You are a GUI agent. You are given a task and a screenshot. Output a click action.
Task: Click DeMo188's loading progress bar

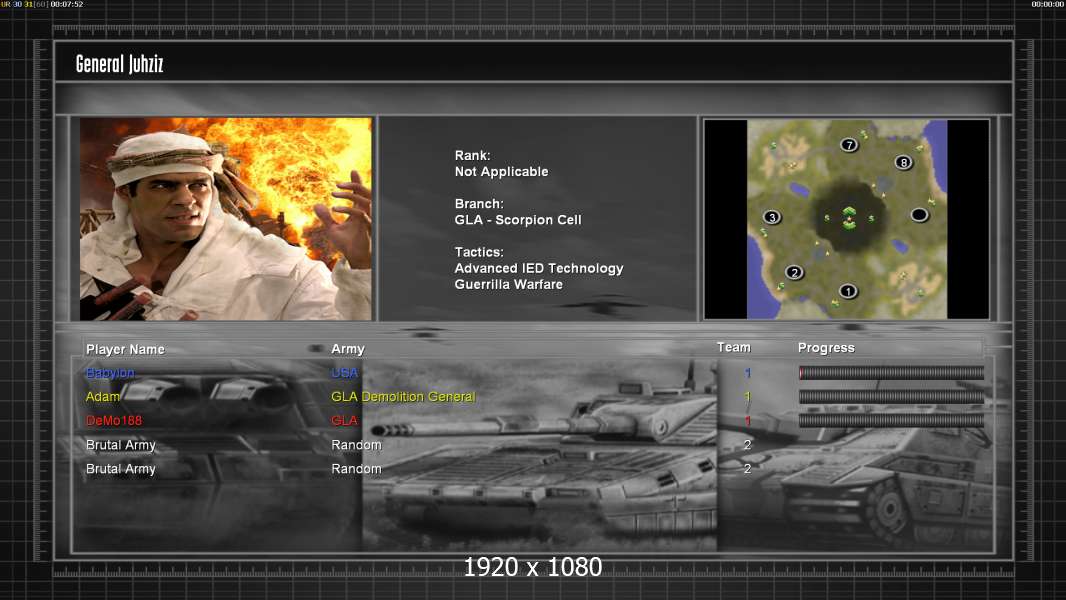[x=891, y=421]
